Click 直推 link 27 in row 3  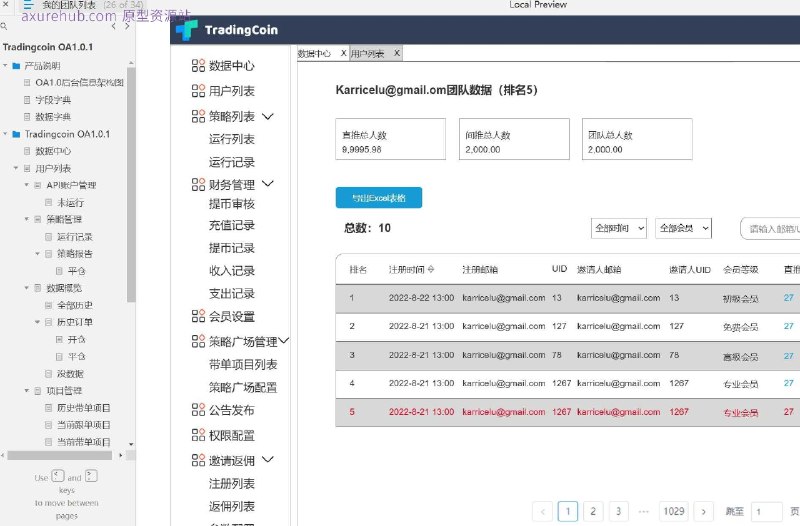(x=789, y=355)
